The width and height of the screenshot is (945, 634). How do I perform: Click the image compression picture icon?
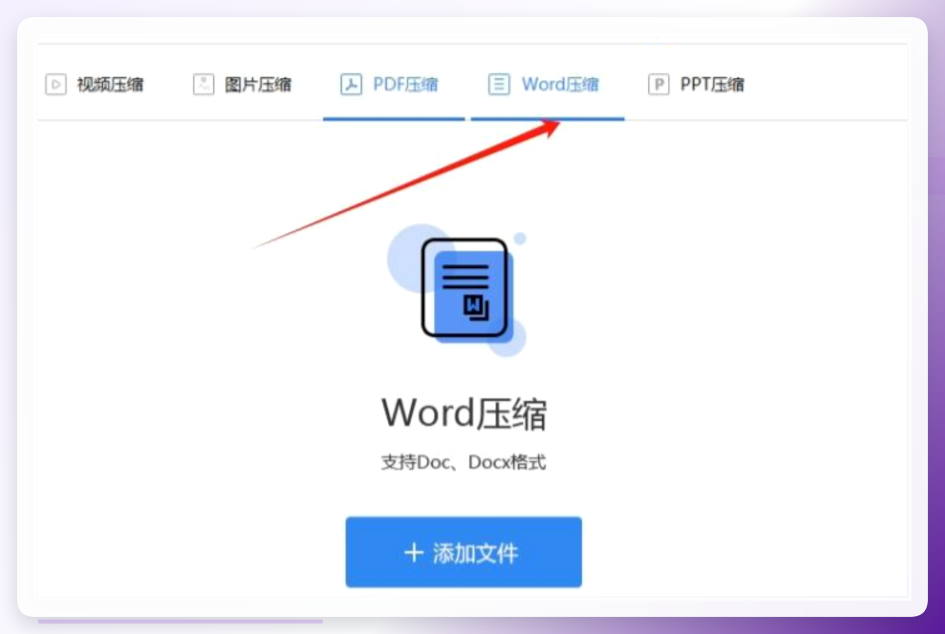pos(203,84)
